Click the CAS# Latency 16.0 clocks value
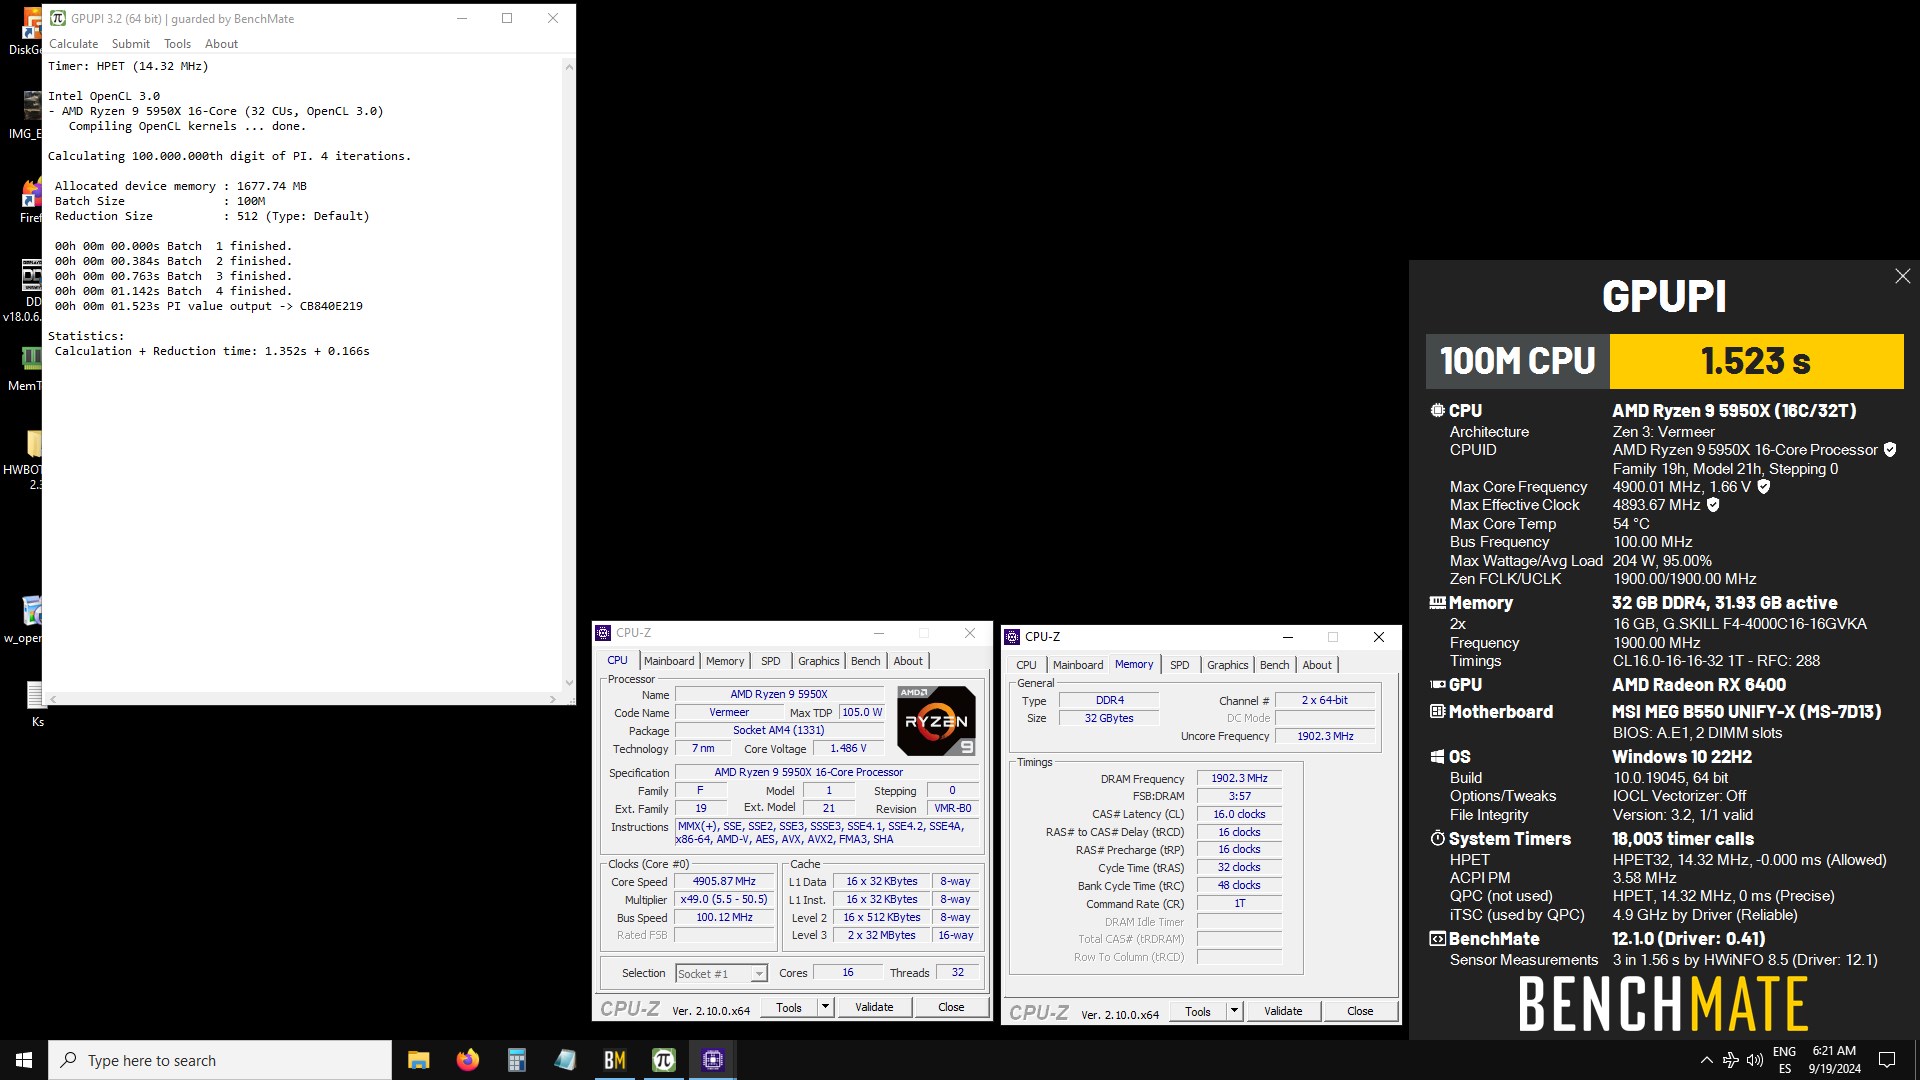The width and height of the screenshot is (1920, 1080). coord(1239,814)
